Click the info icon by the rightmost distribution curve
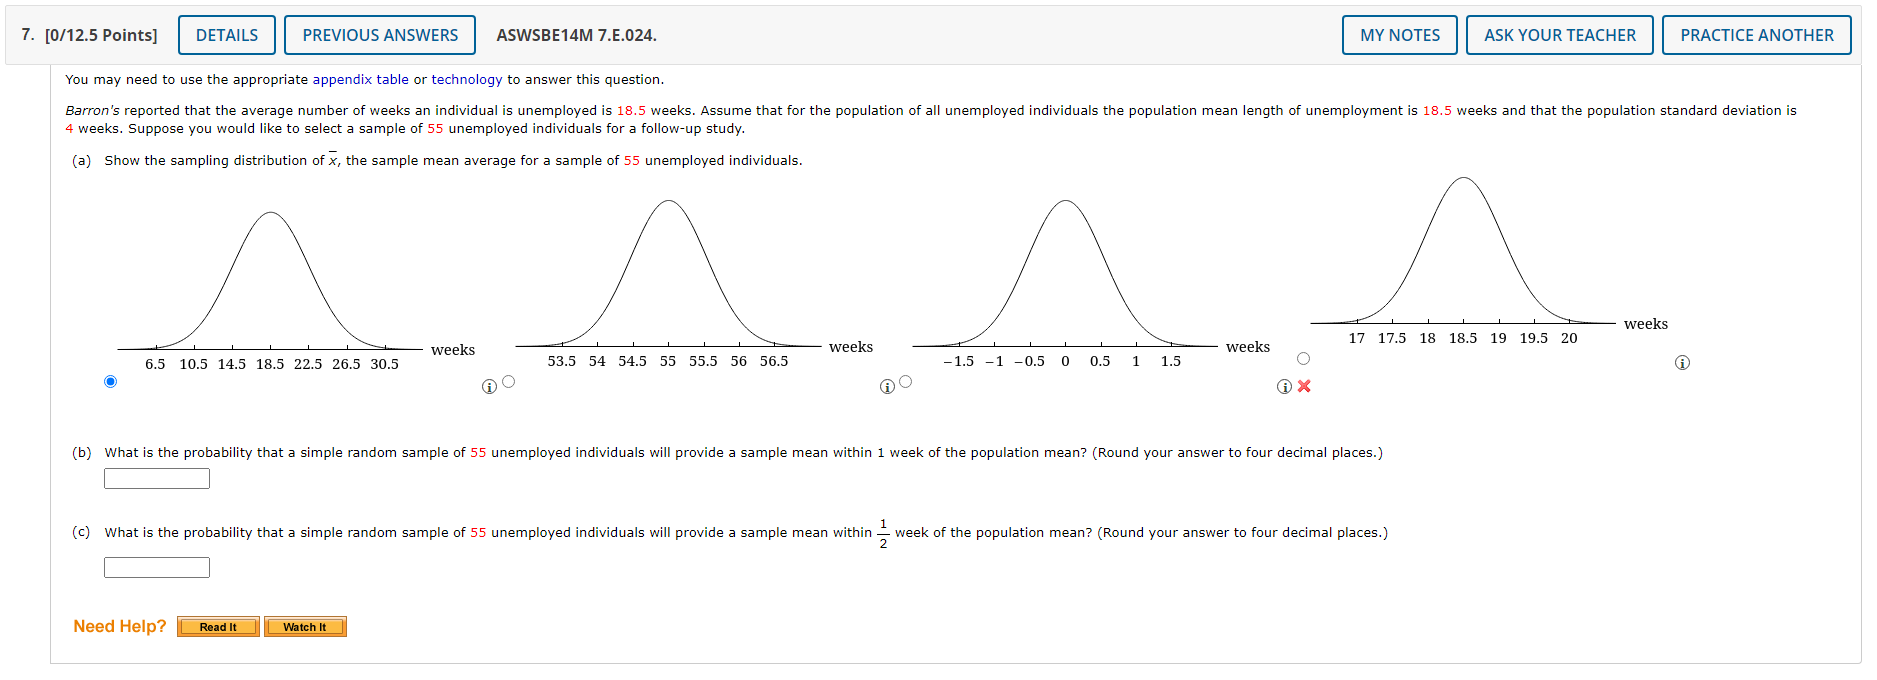 tap(1681, 363)
